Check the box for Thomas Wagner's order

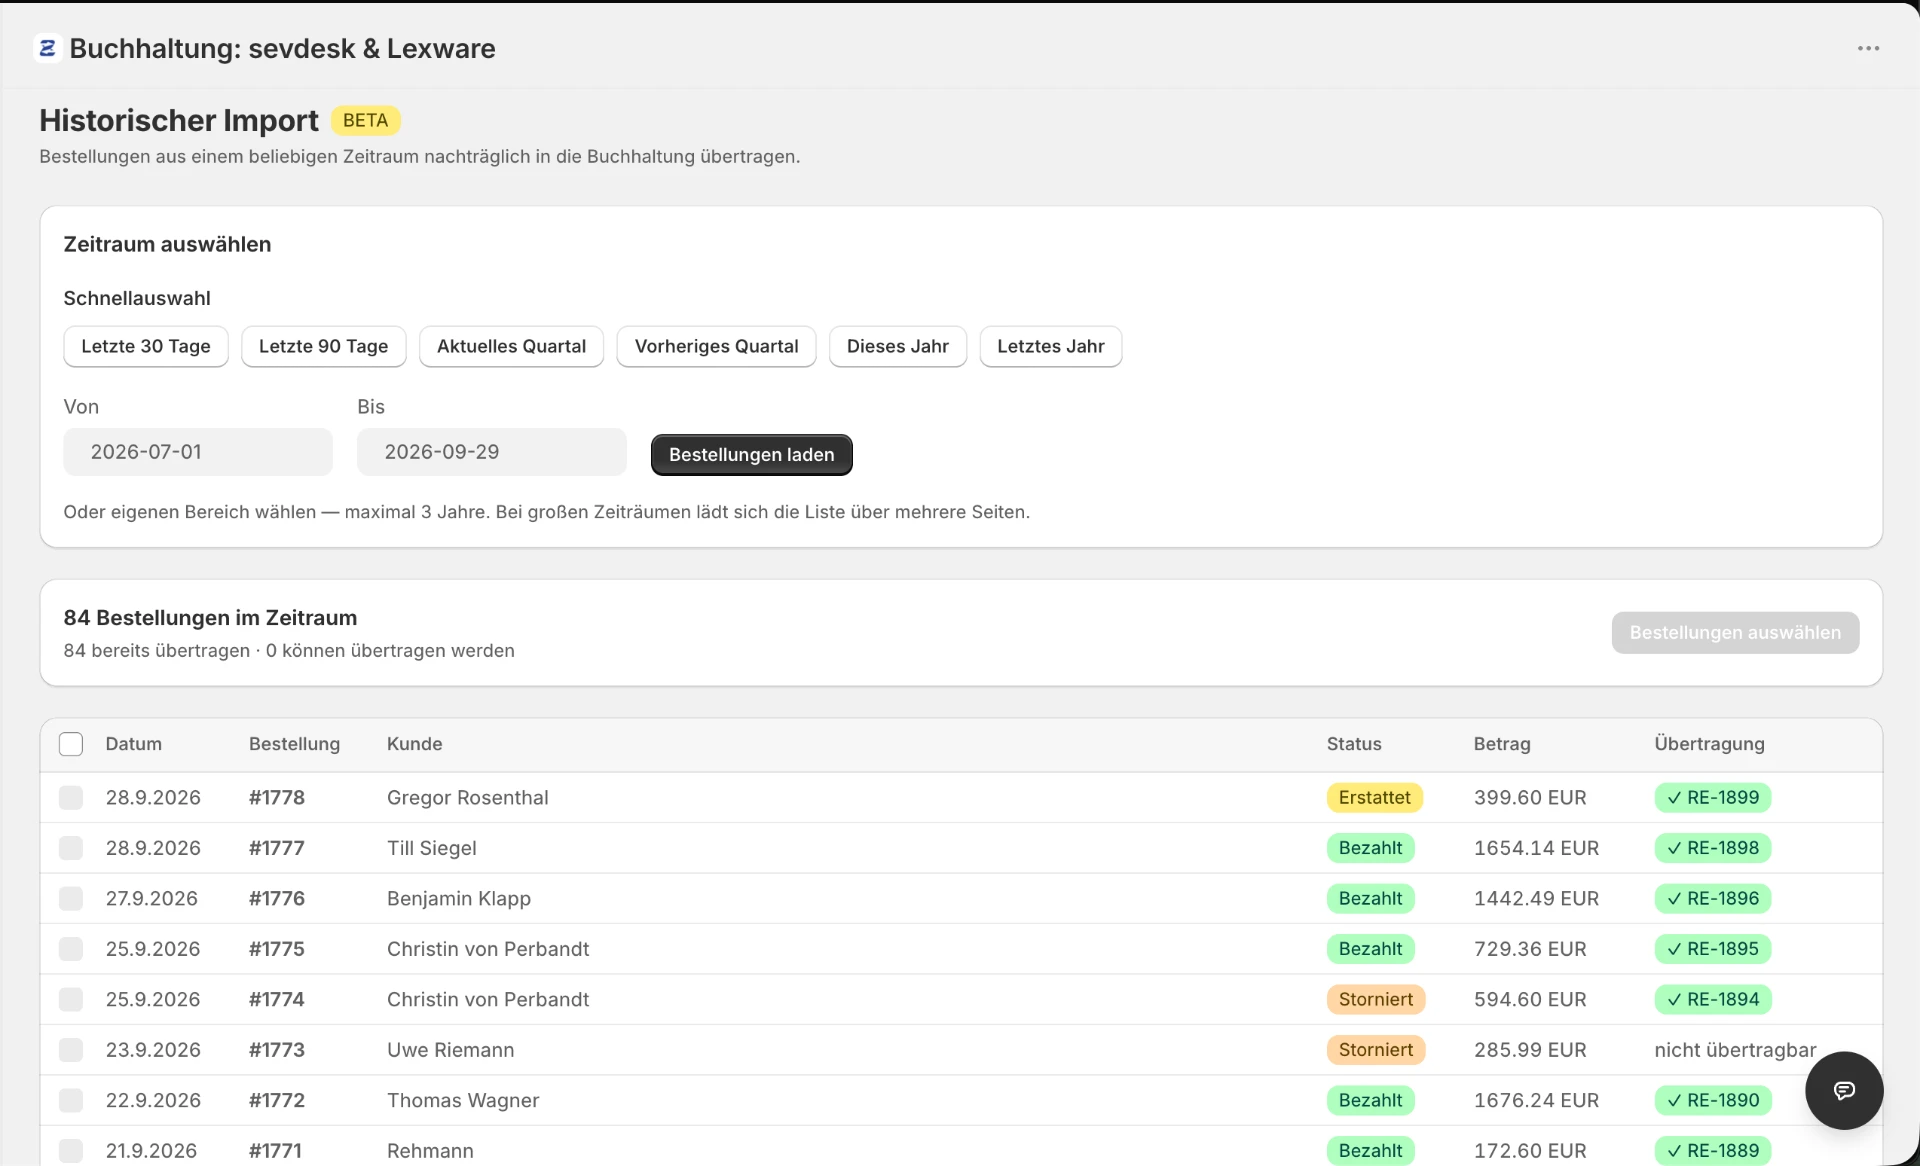point(71,1100)
